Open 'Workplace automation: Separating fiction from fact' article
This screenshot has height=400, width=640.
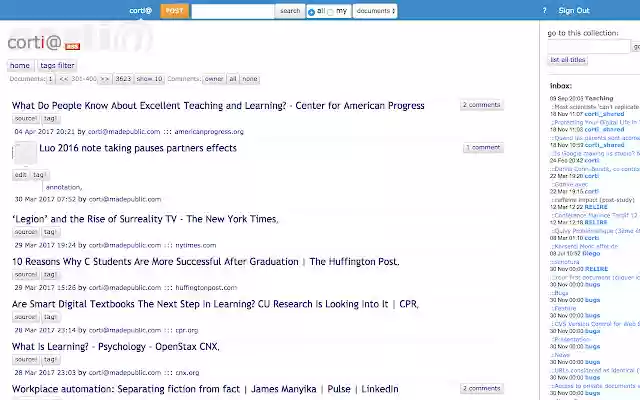pos(205,389)
